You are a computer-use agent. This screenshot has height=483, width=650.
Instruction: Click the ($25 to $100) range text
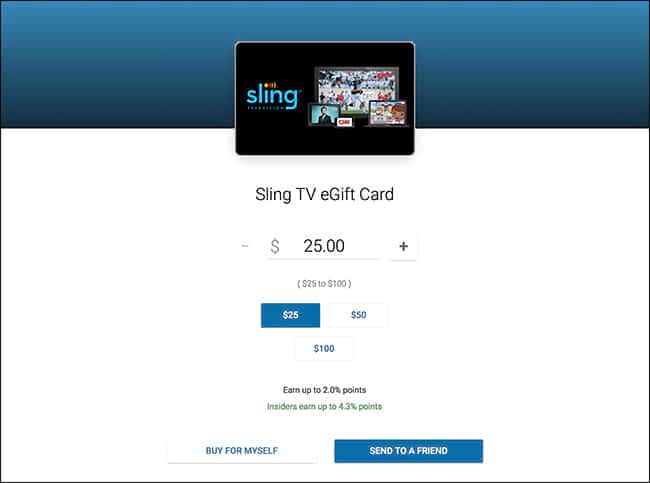point(324,284)
